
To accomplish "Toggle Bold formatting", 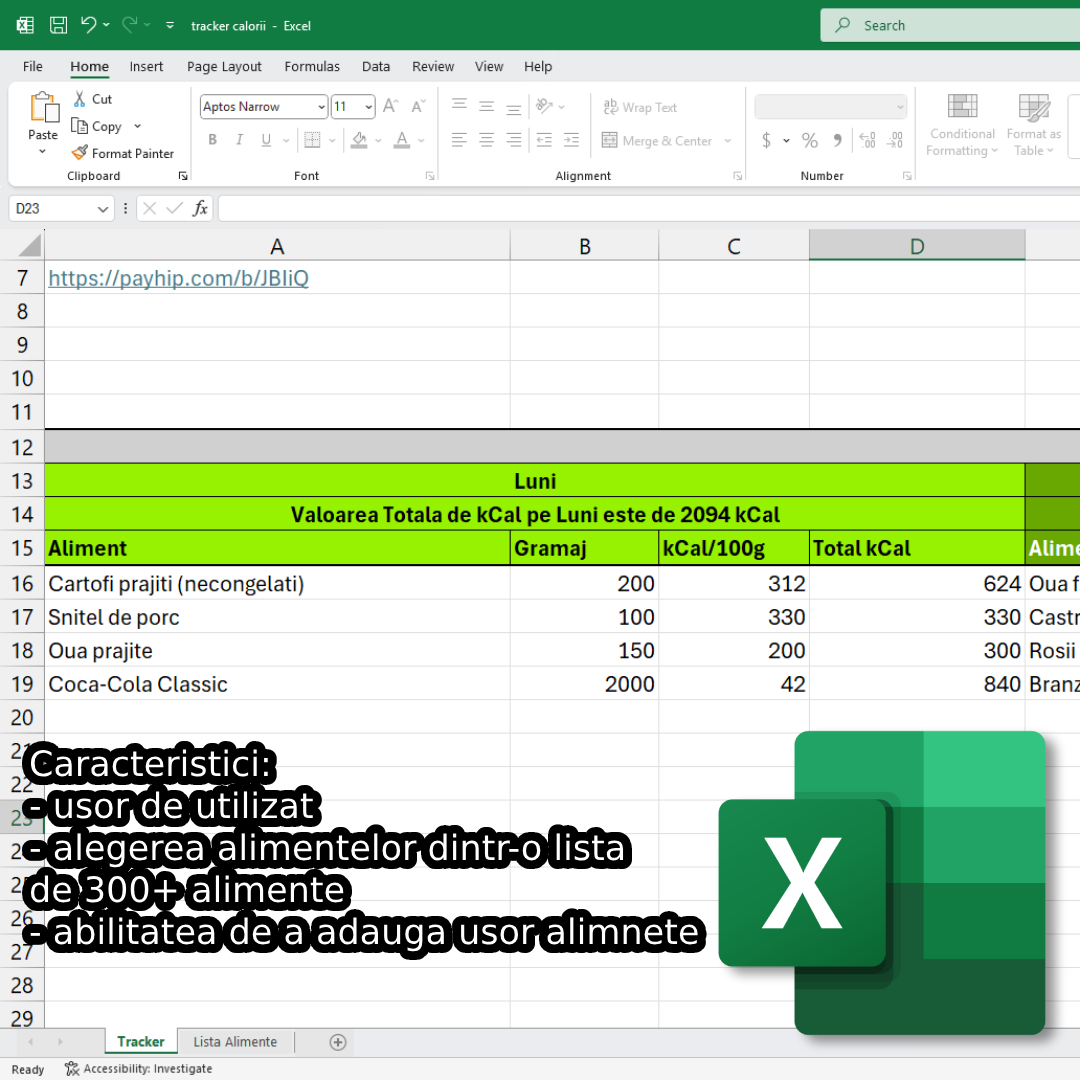I will 213,140.
